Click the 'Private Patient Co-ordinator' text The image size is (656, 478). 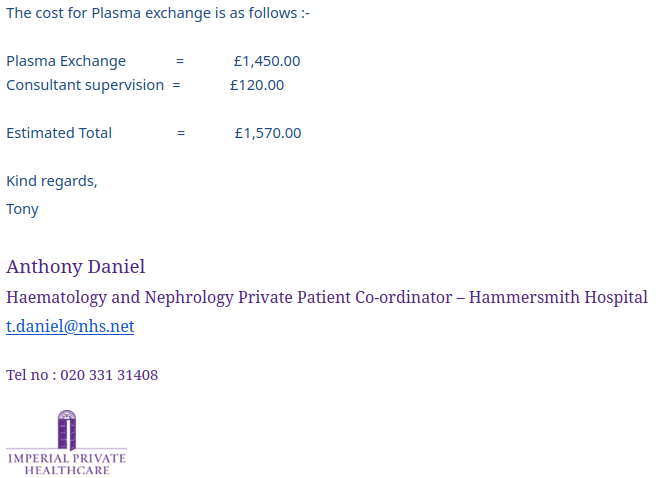345,297
